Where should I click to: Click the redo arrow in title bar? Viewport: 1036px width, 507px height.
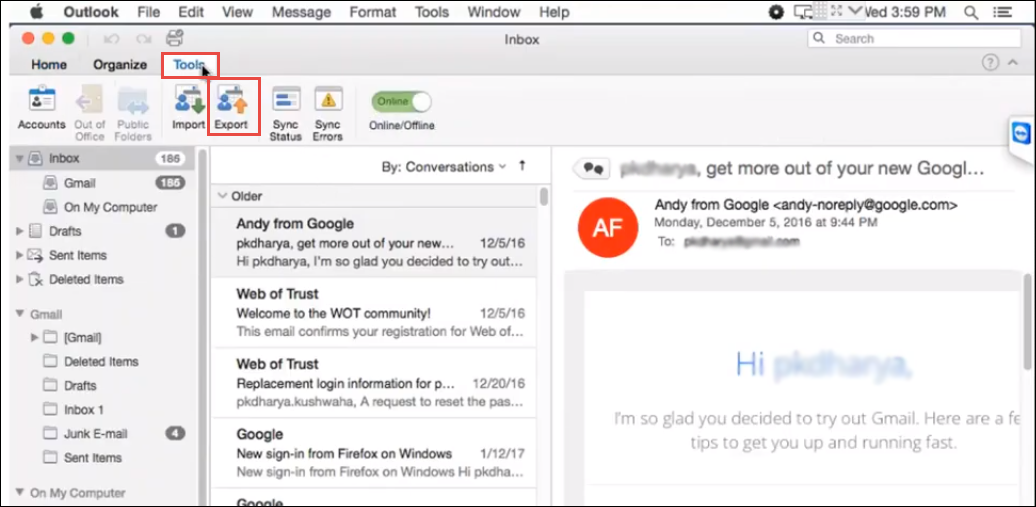(x=144, y=38)
